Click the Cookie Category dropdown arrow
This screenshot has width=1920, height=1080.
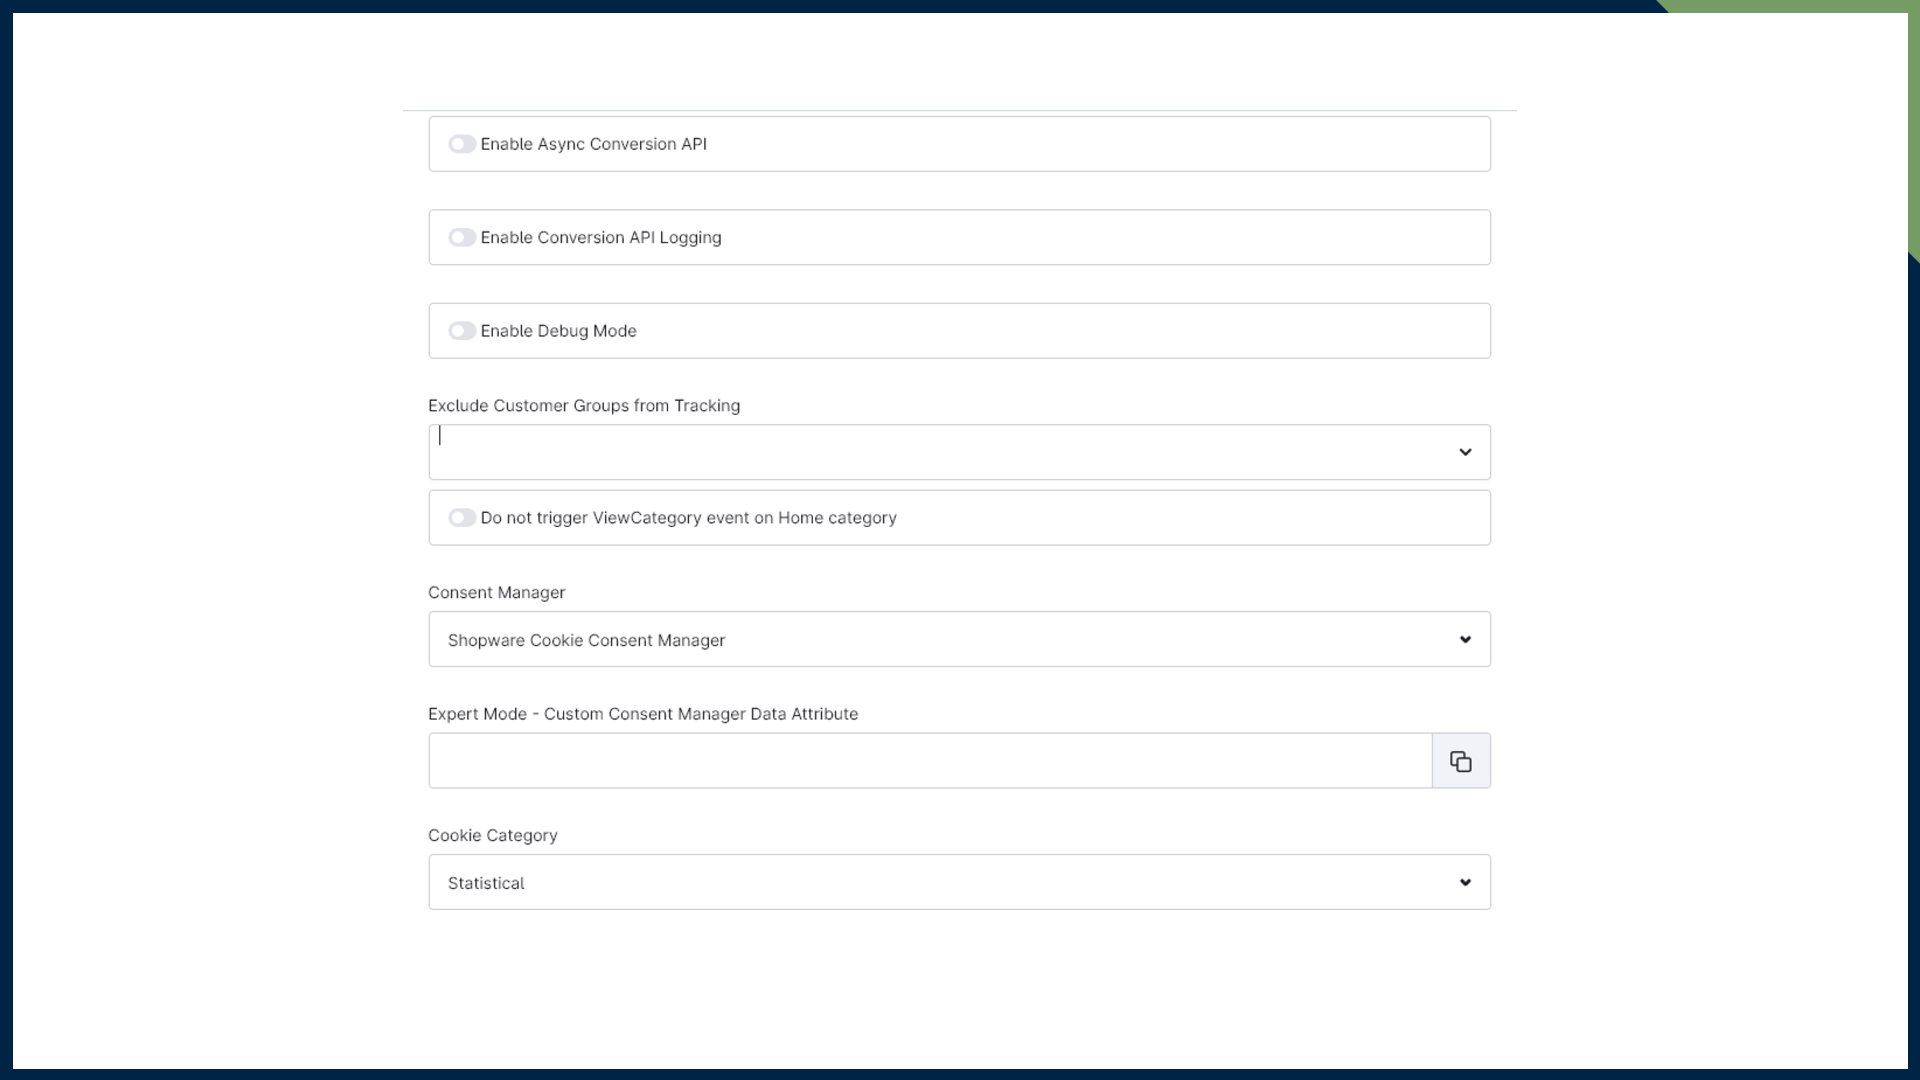coord(1465,882)
